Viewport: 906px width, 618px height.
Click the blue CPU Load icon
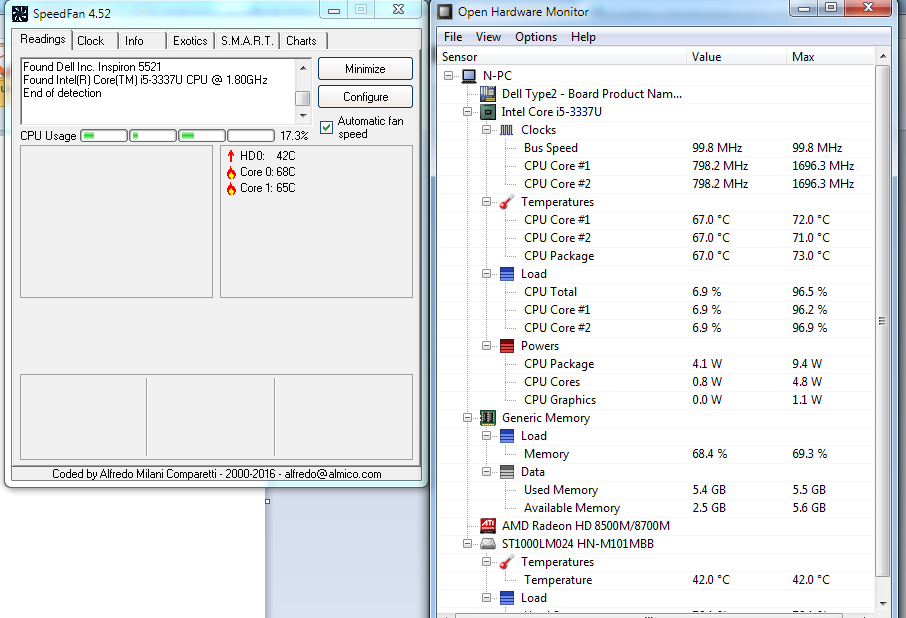coord(507,274)
